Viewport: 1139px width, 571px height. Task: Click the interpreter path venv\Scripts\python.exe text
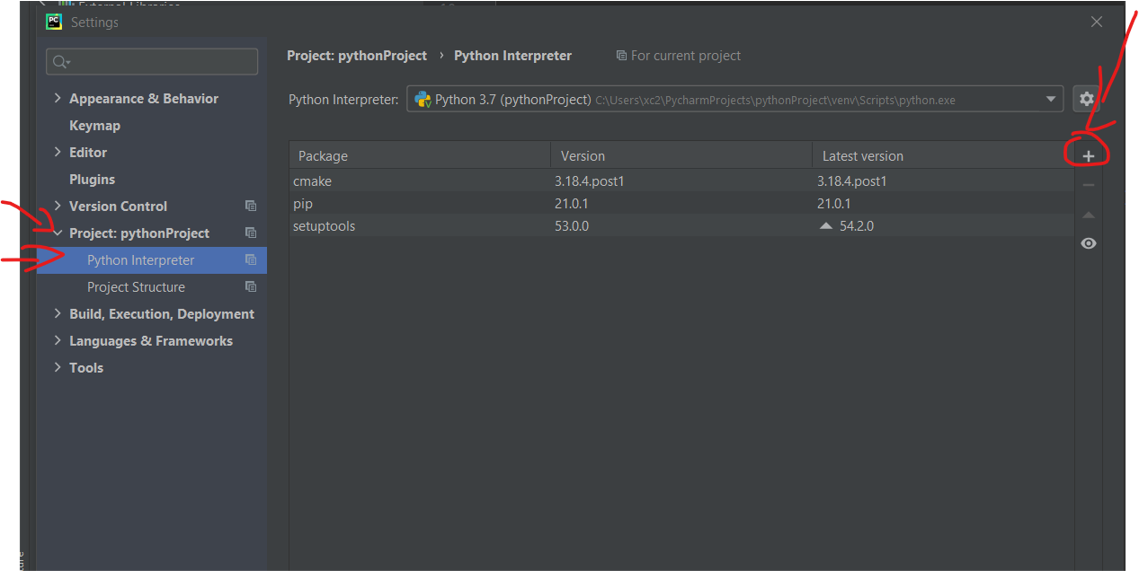(x=775, y=100)
